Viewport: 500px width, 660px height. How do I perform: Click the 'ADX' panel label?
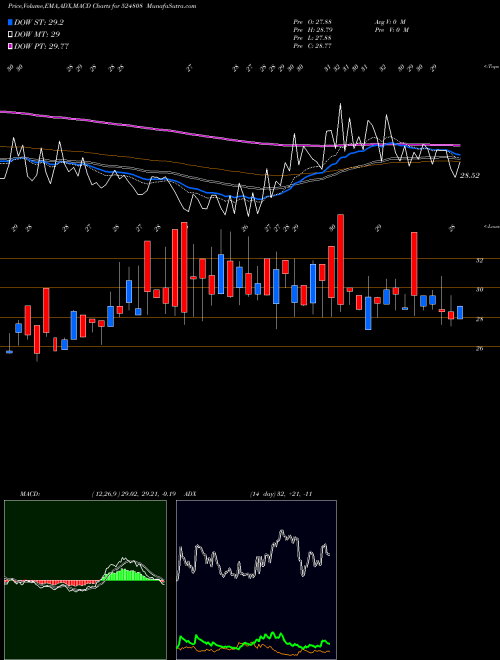click(x=190, y=494)
